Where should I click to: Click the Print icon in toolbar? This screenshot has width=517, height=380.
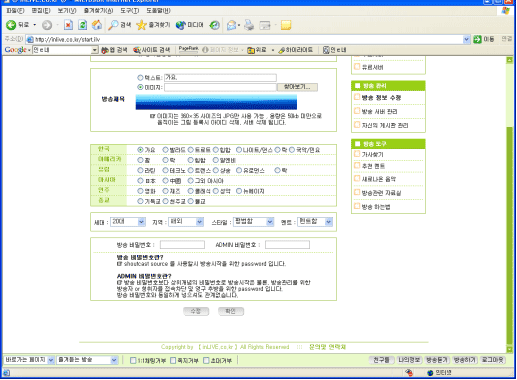(x=249, y=25)
